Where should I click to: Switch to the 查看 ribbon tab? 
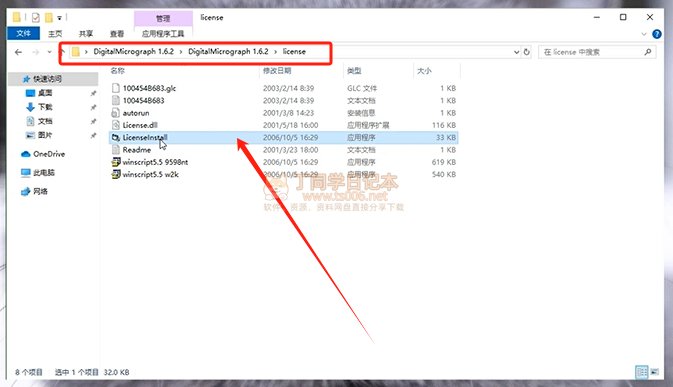[x=117, y=33]
